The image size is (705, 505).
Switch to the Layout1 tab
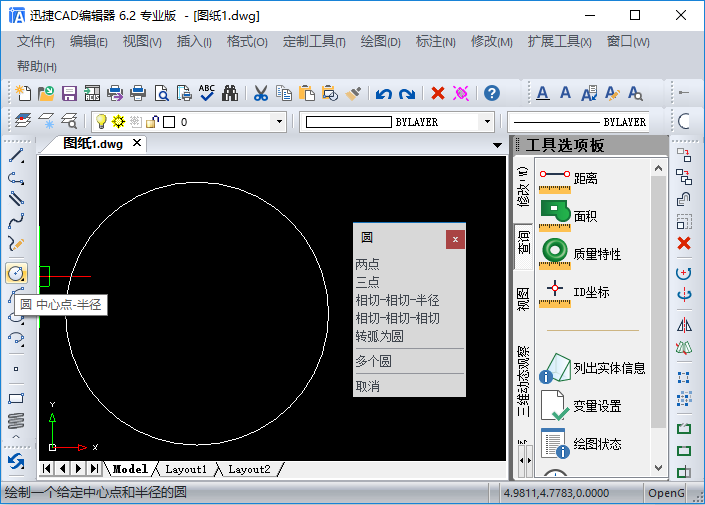coord(186,469)
